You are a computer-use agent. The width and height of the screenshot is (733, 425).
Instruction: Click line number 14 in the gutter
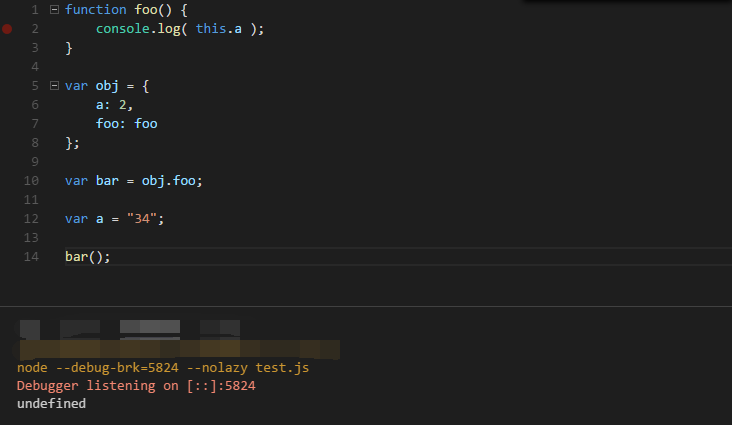(31, 257)
